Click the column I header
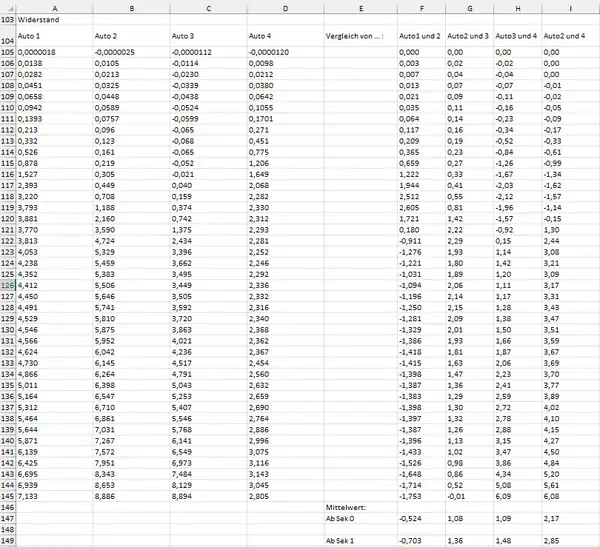Viewport: 600px width, 547px height. 569,7
